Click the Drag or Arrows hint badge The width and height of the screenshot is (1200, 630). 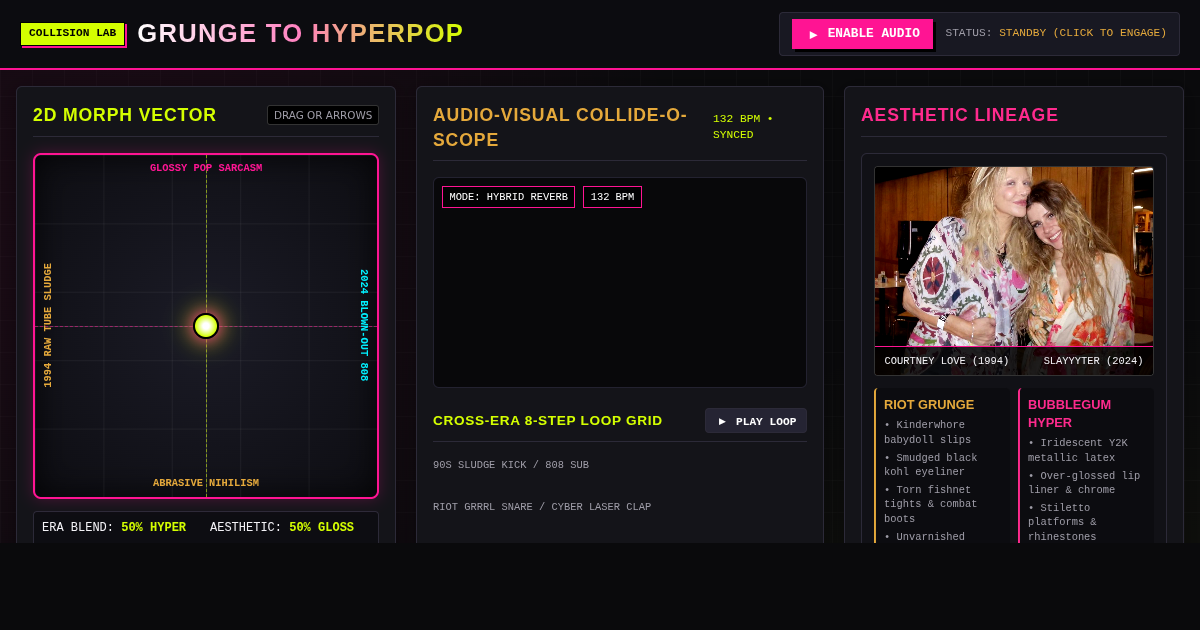(323, 116)
